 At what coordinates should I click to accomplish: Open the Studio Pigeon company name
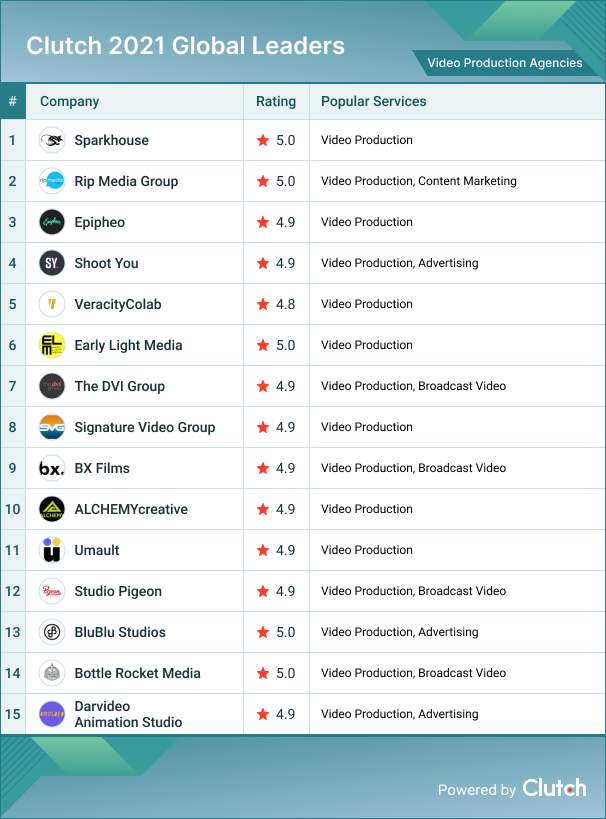coord(118,591)
